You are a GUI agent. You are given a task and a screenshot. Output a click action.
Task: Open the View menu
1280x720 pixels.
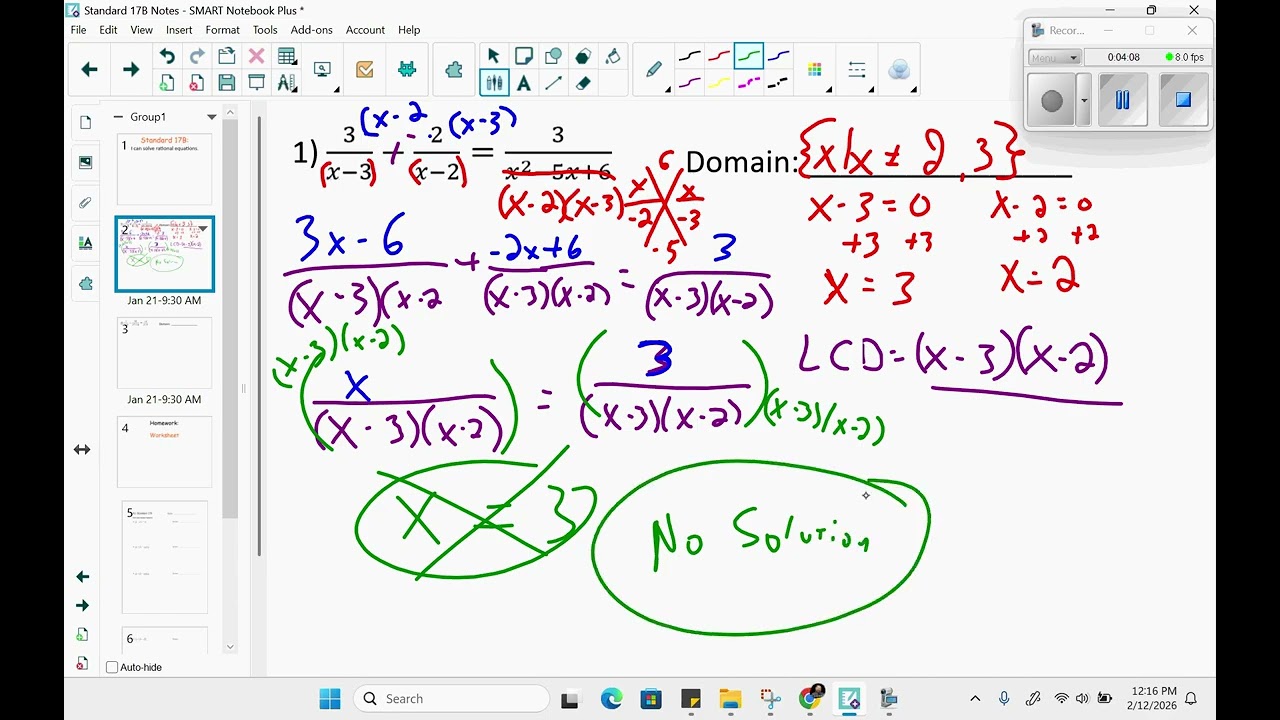pos(141,30)
